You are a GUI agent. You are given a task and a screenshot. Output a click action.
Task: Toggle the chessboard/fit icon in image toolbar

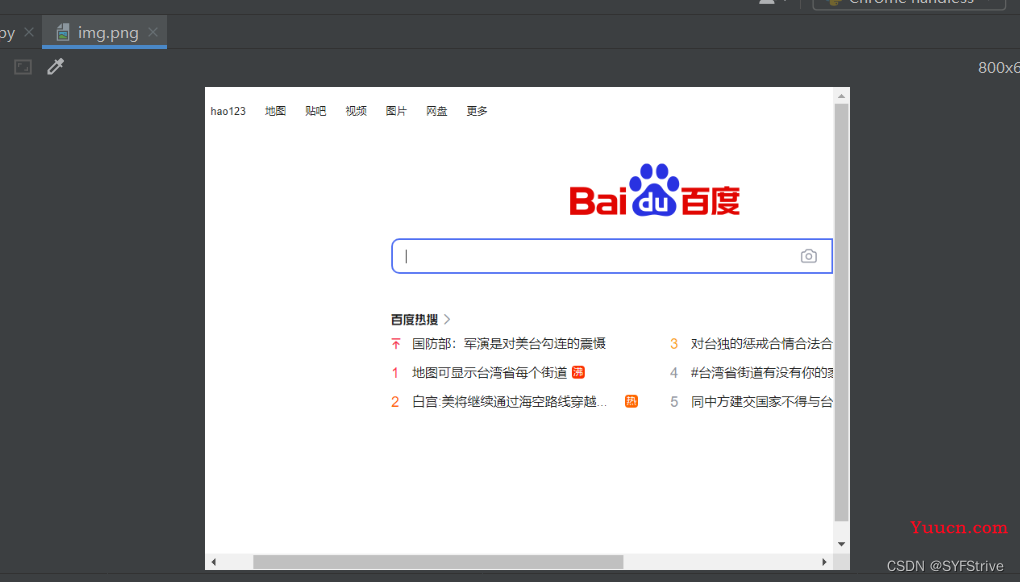point(23,67)
